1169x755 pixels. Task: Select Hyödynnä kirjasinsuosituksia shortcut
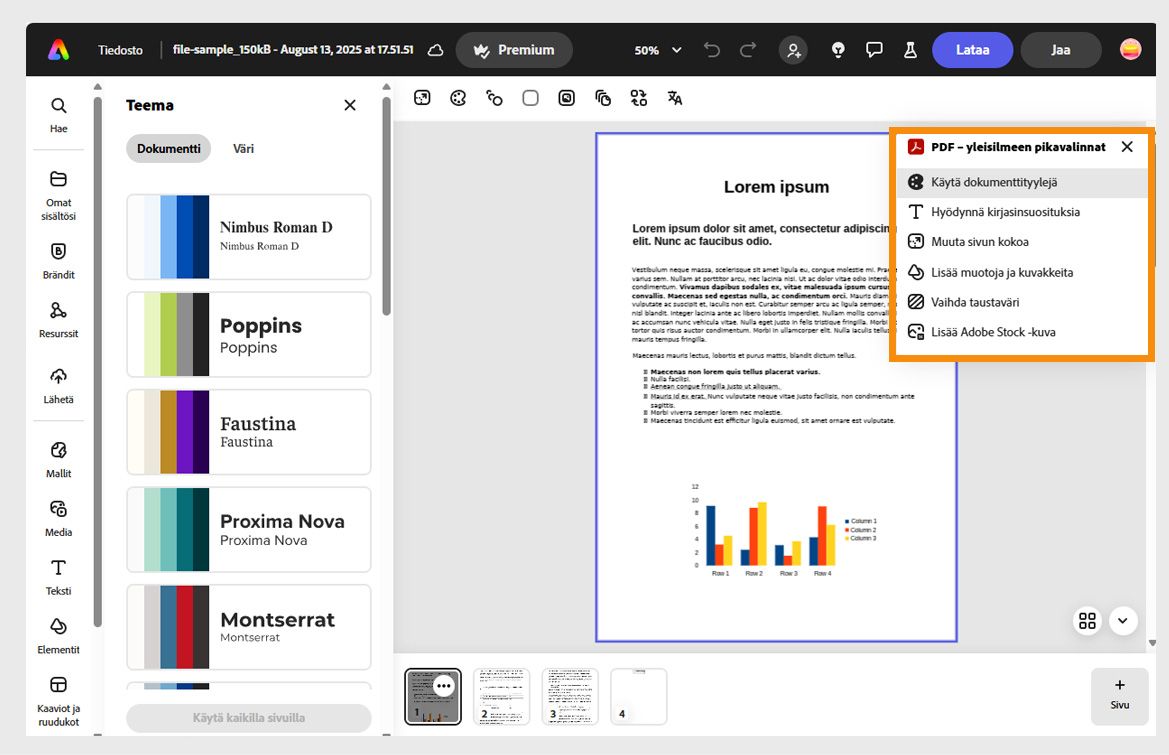[x=1021, y=212]
